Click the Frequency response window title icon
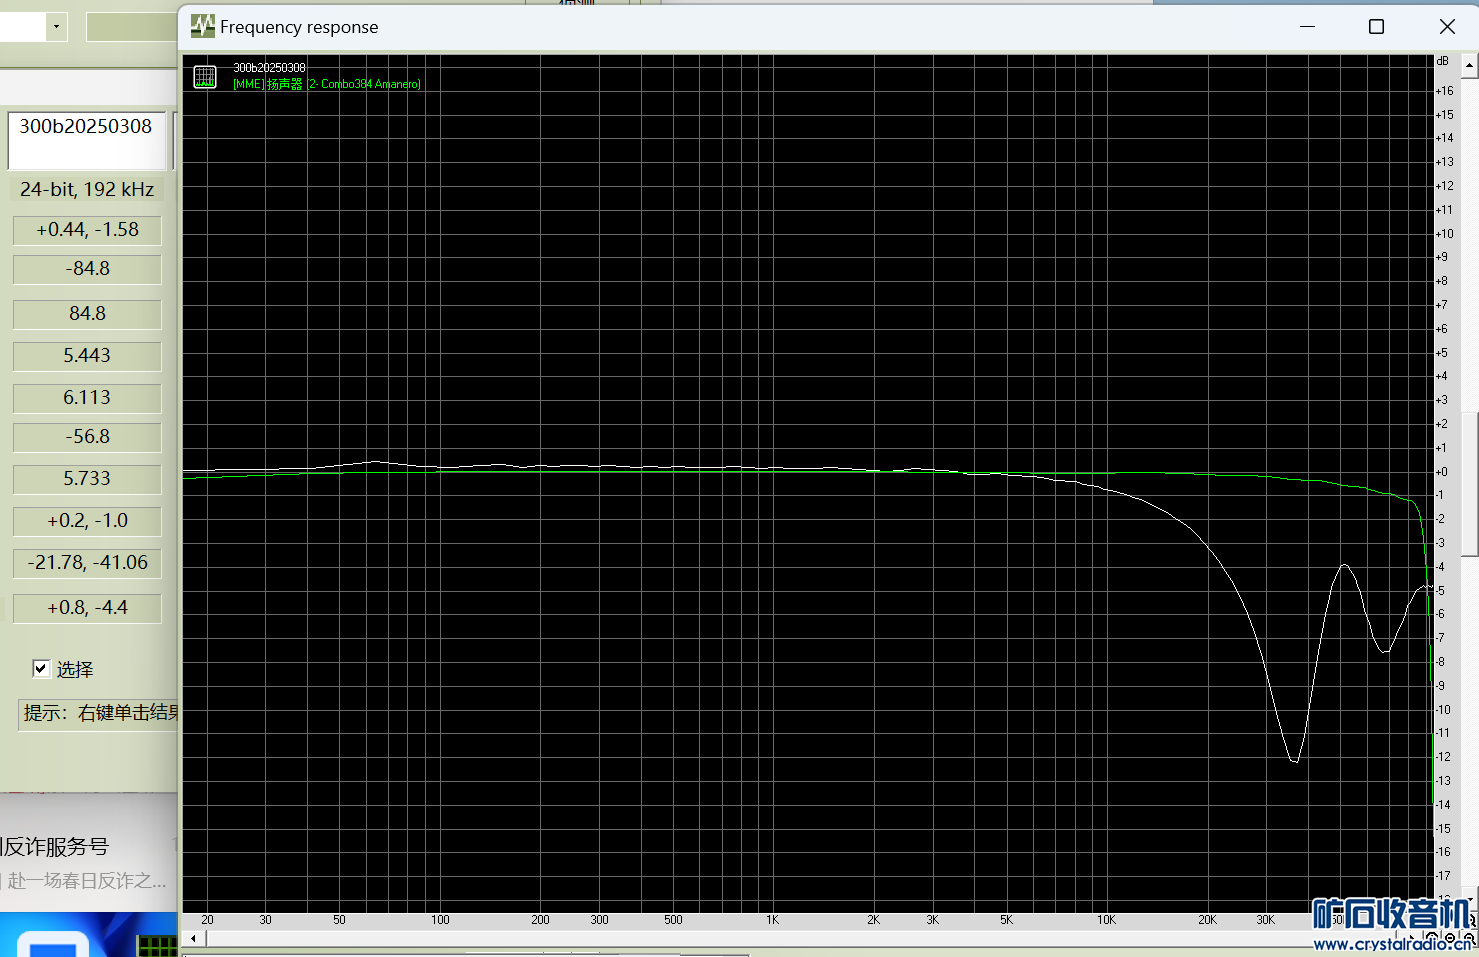Viewport: 1479px width, 957px height. tap(203, 26)
